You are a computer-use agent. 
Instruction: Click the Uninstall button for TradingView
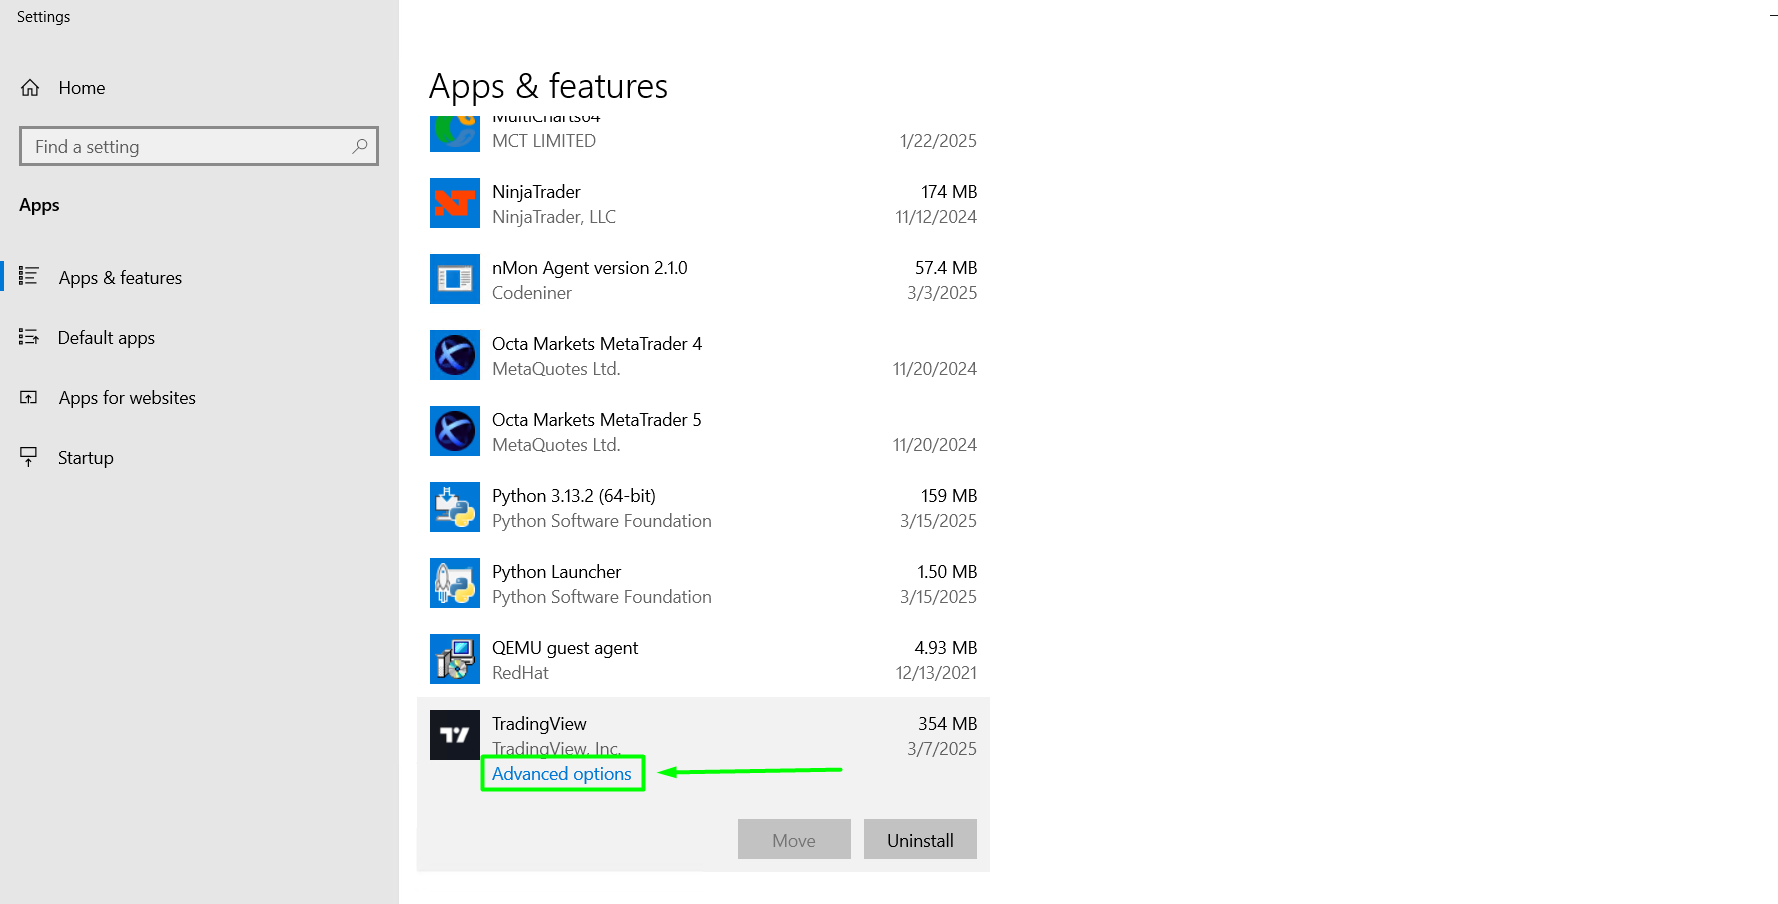tap(920, 840)
